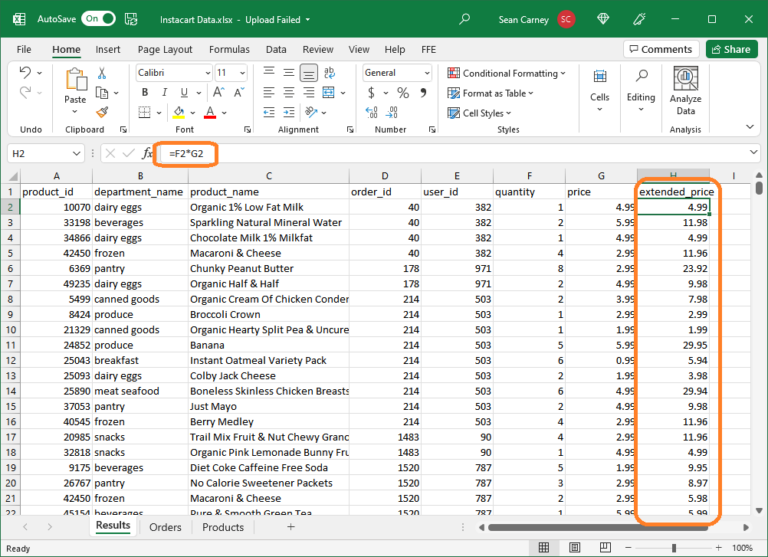Open the font name dropdown showing Calibri
The image size is (768, 557).
click(171, 73)
